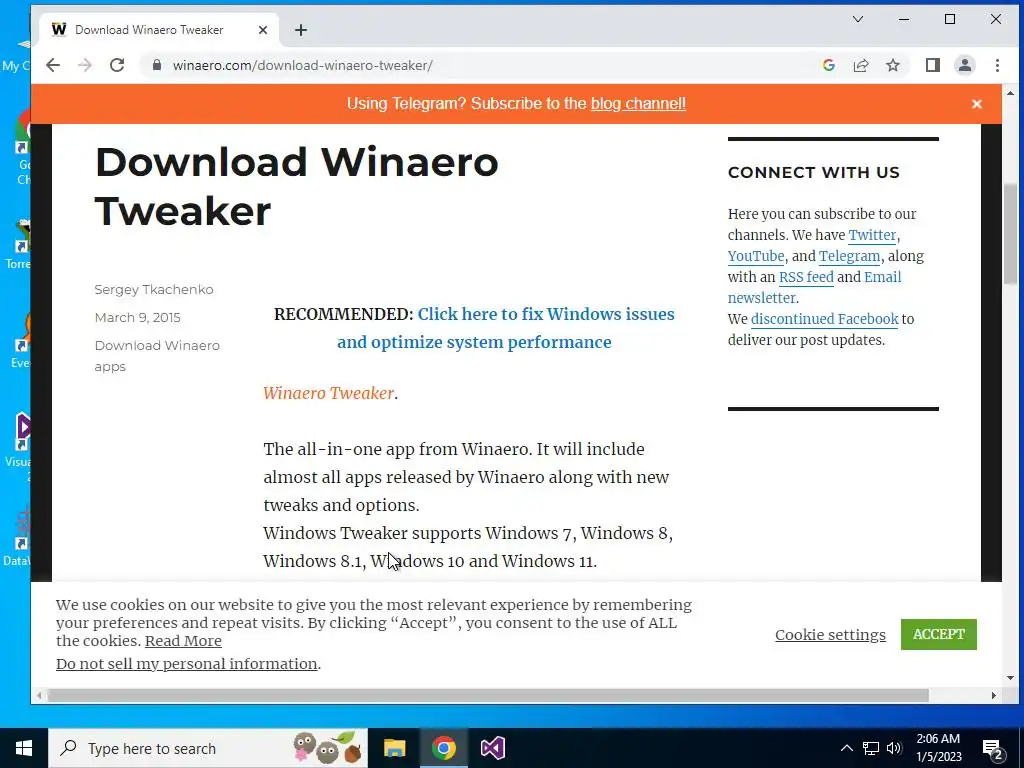Open the Windows Start menu

pyautogui.click(x=24, y=748)
